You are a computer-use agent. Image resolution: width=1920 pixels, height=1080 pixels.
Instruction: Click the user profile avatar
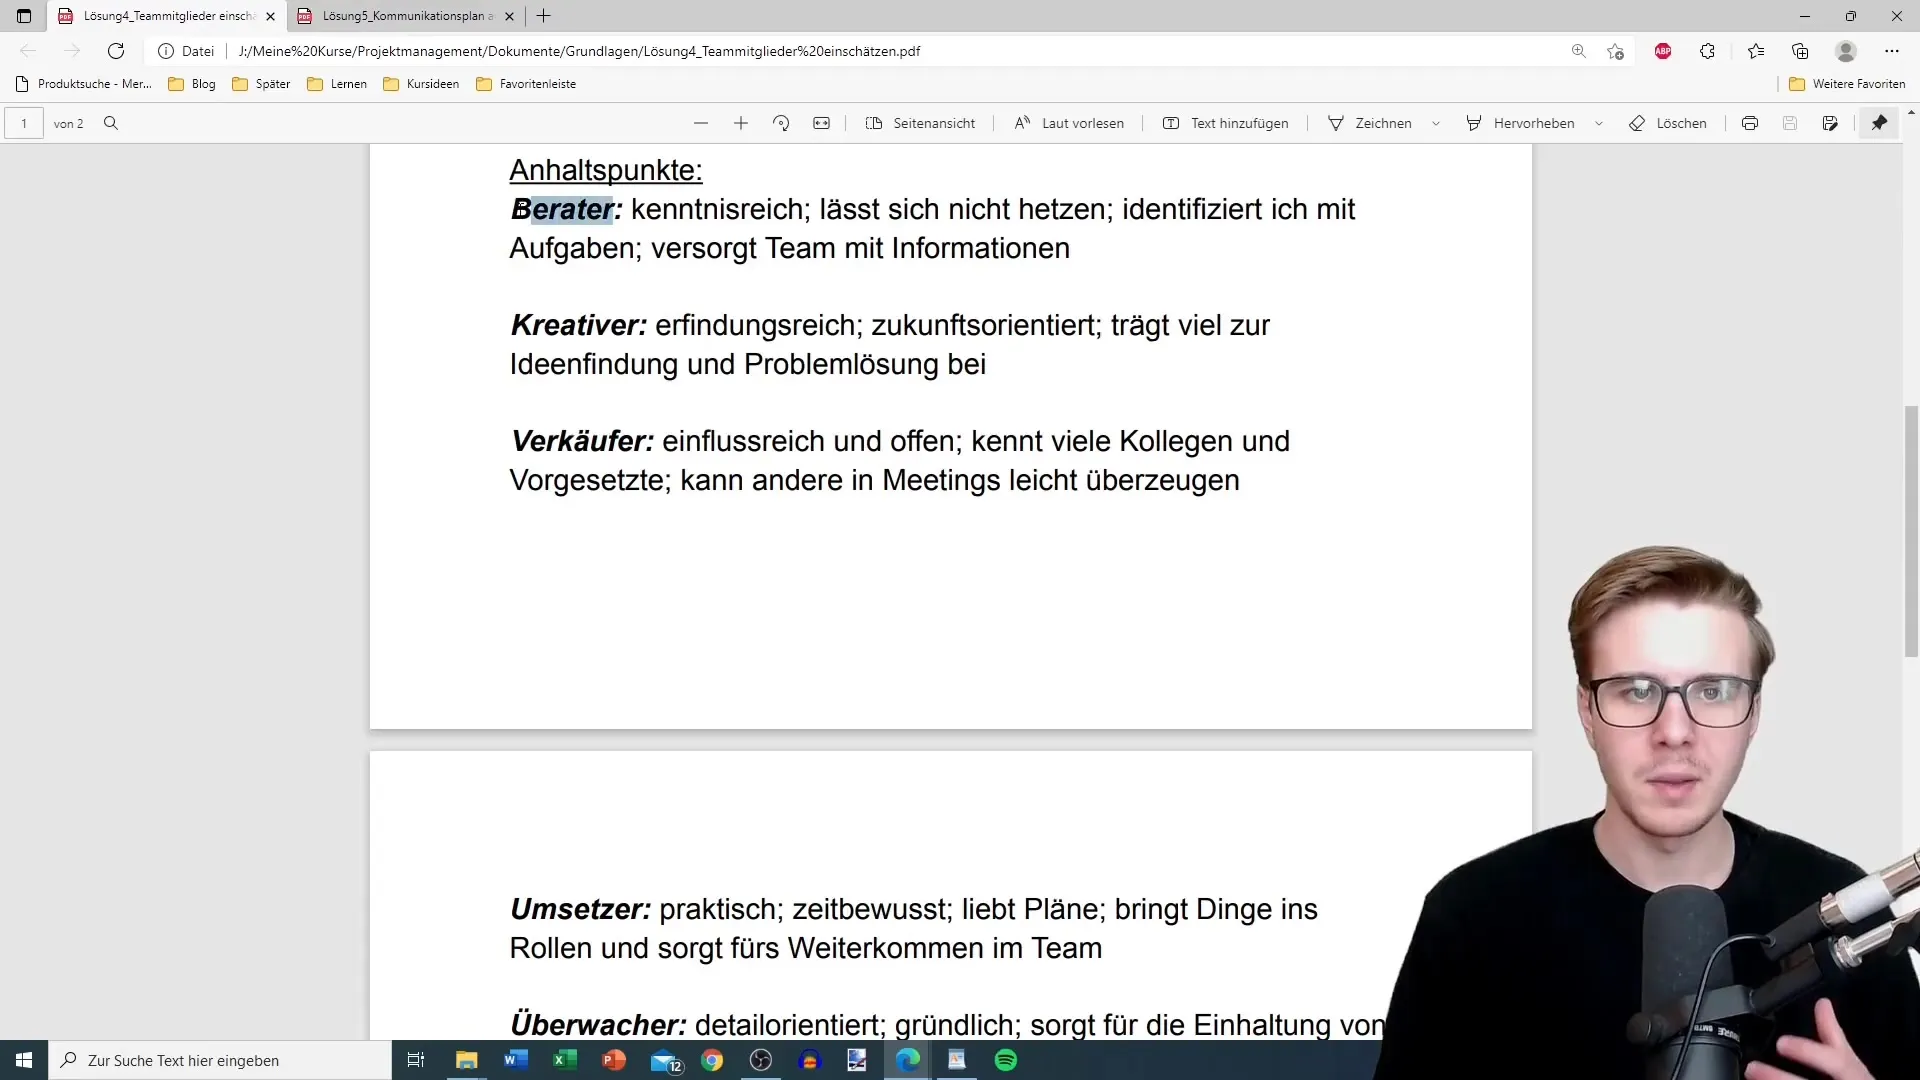(1846, 51)
